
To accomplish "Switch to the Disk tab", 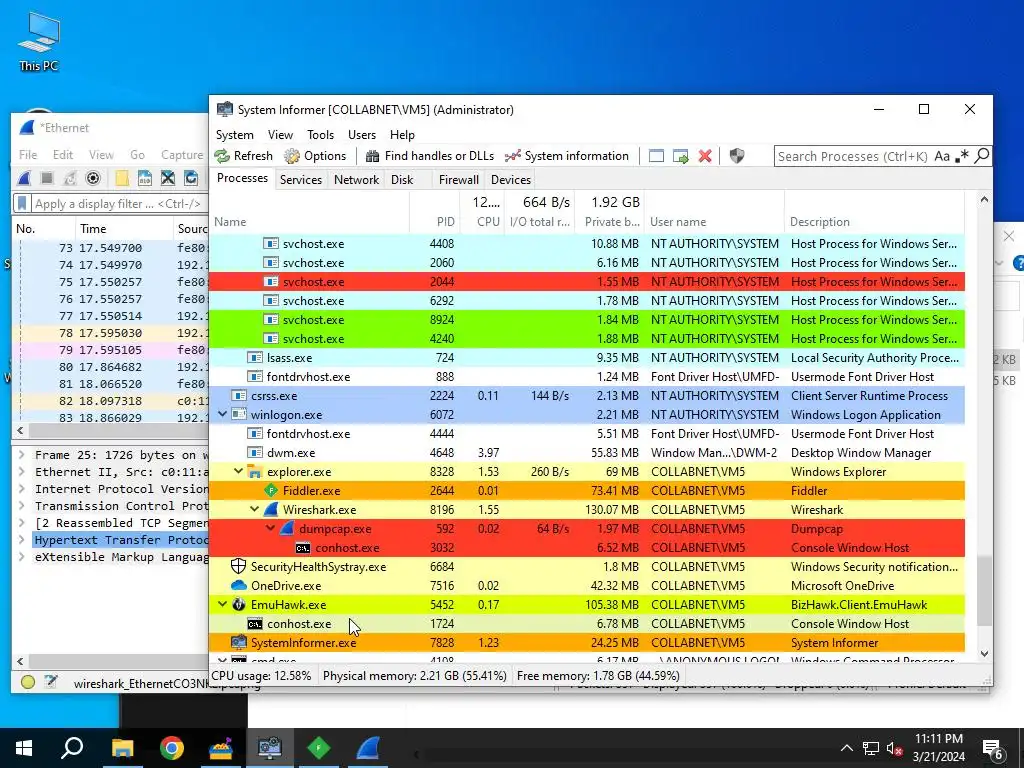I will click(x=402, y=180).
